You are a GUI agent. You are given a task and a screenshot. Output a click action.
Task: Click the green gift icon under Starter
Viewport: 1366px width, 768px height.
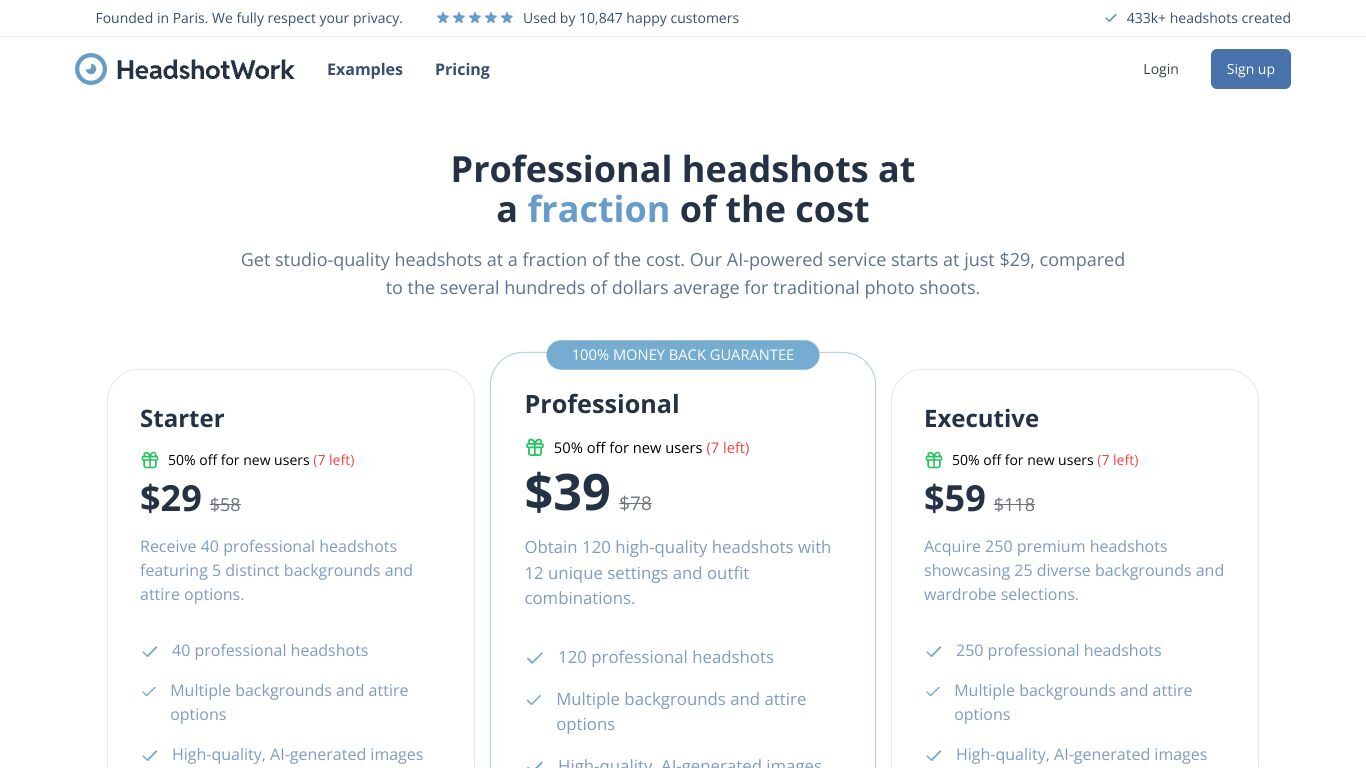point(150,460)
